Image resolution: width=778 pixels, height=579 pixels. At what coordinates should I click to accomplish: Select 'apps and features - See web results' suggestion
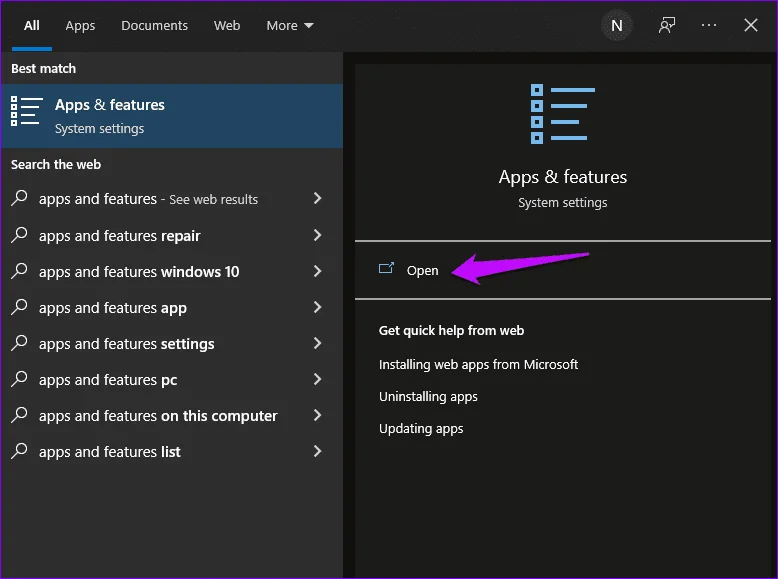click(x=172, y=199)
